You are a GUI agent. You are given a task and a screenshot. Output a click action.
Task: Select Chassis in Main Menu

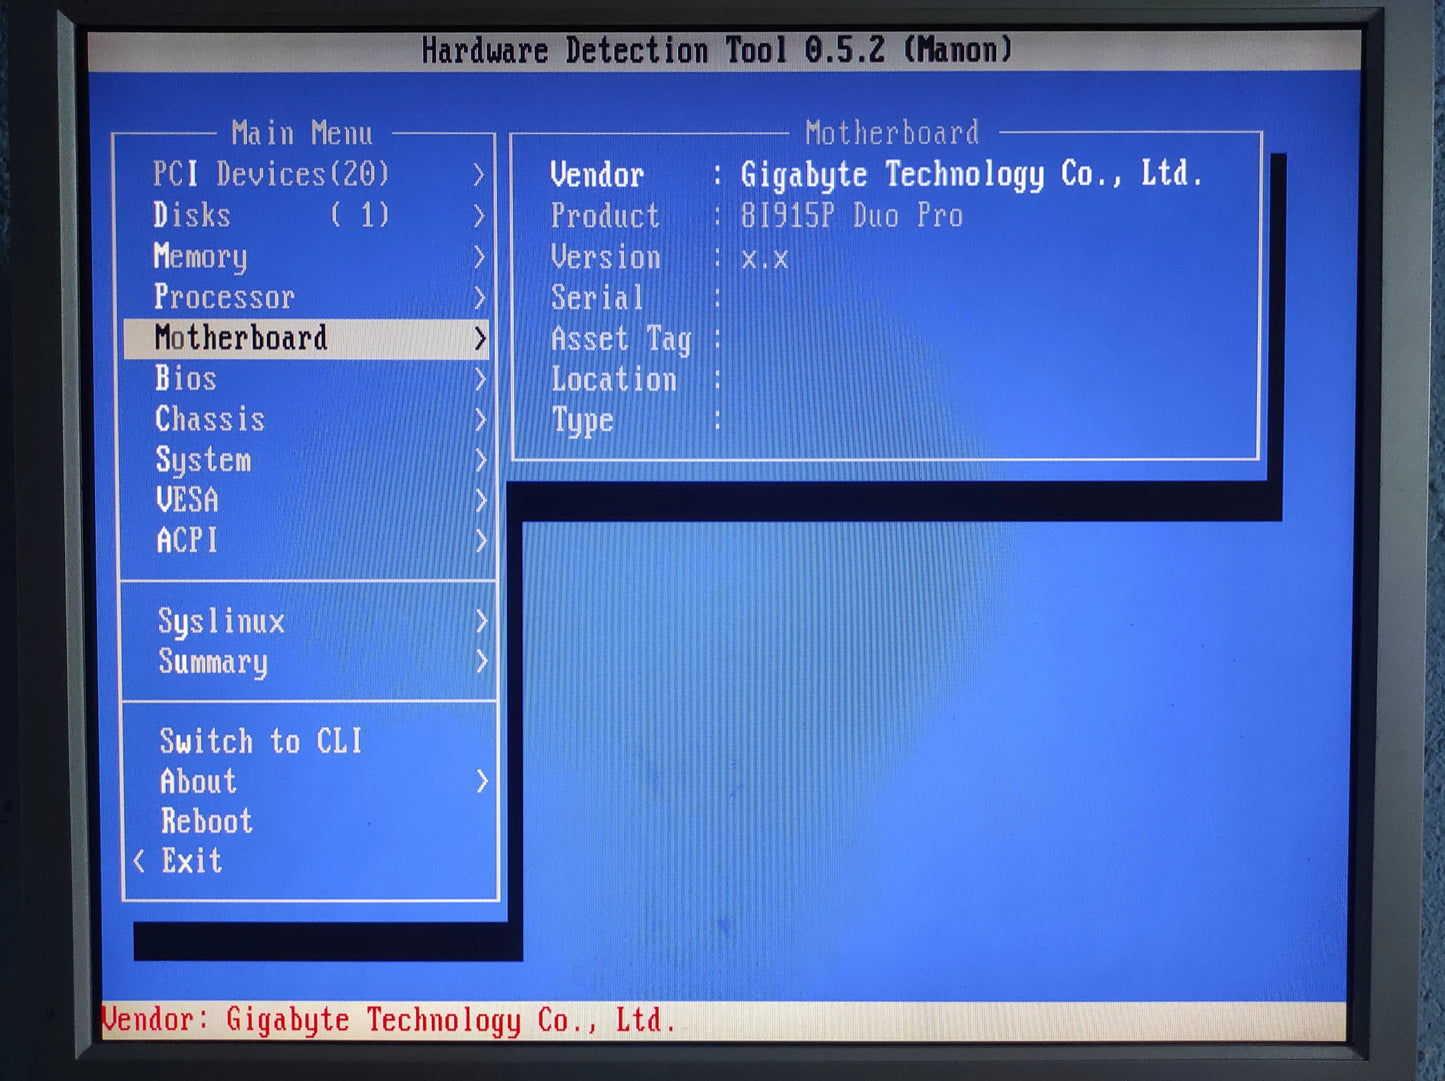coord(307,419)
